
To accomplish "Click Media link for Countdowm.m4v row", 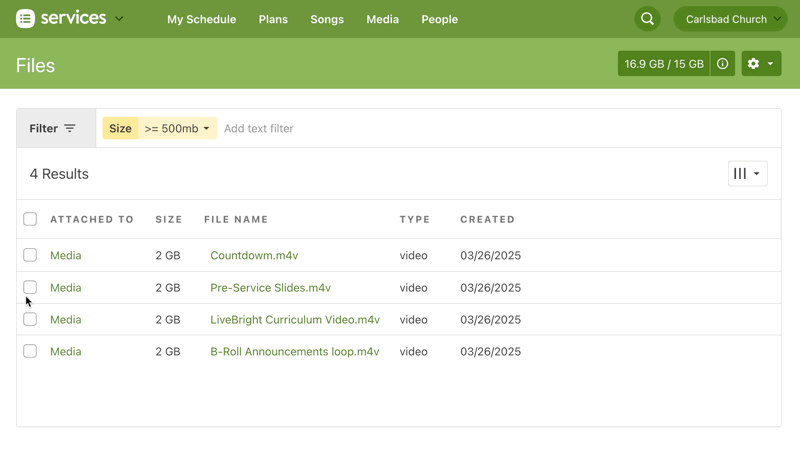I will click(66, 256).
